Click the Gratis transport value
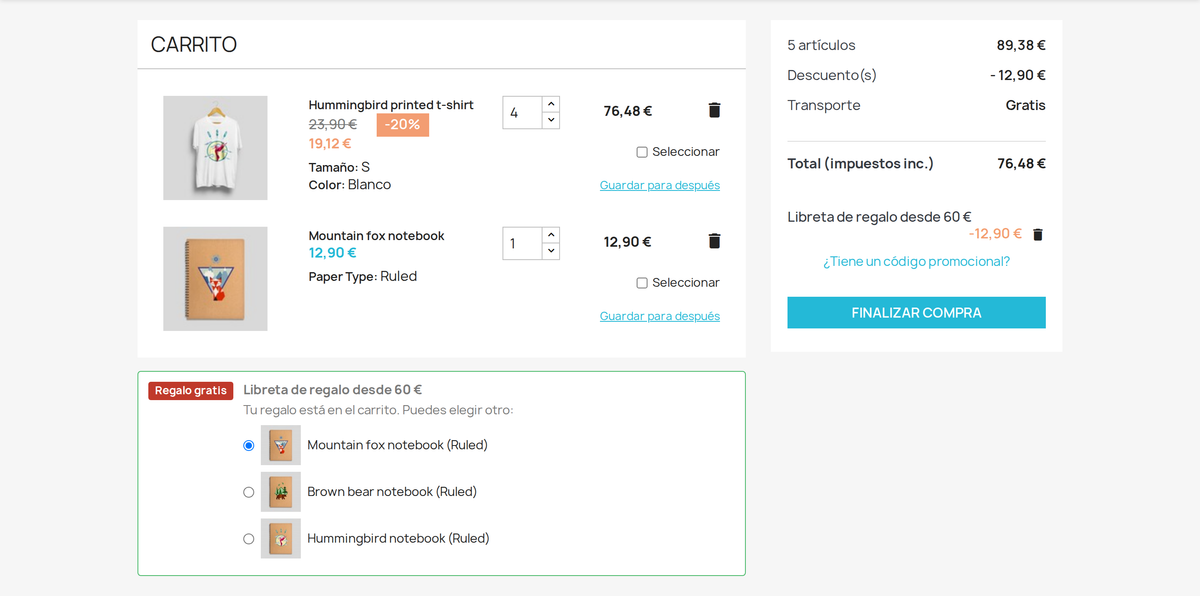Viewport: 1200px width, 596px height. 1026,105
